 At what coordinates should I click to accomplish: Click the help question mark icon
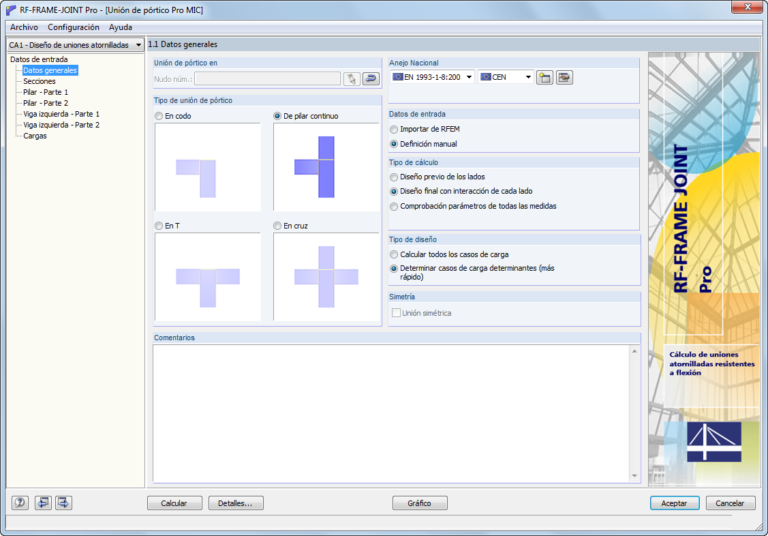point(20,503)
